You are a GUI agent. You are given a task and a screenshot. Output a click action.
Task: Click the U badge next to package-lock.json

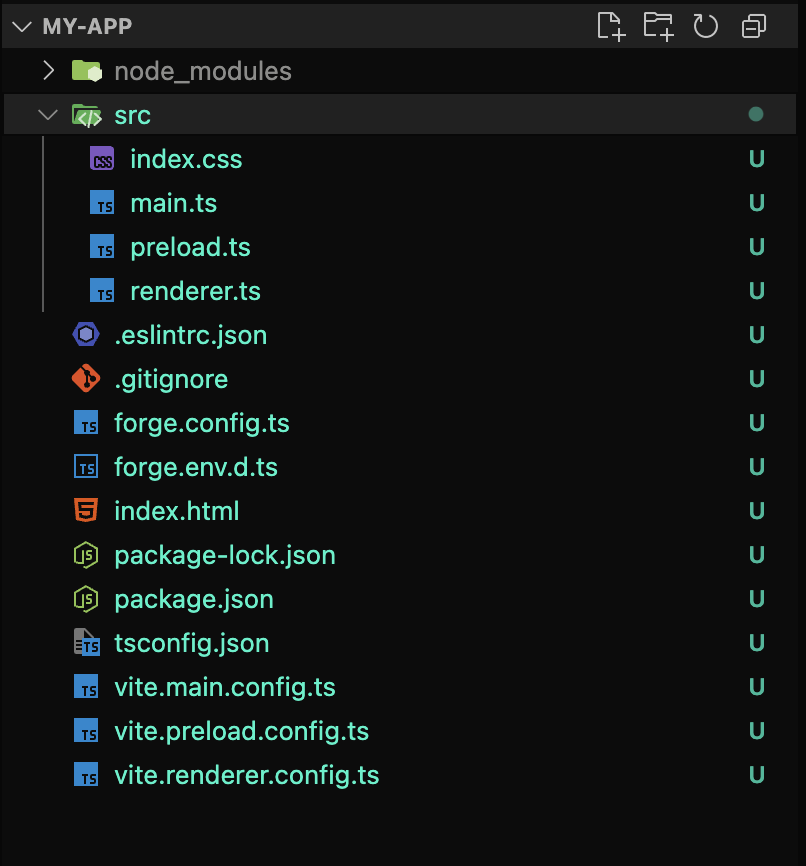point(756,554)
